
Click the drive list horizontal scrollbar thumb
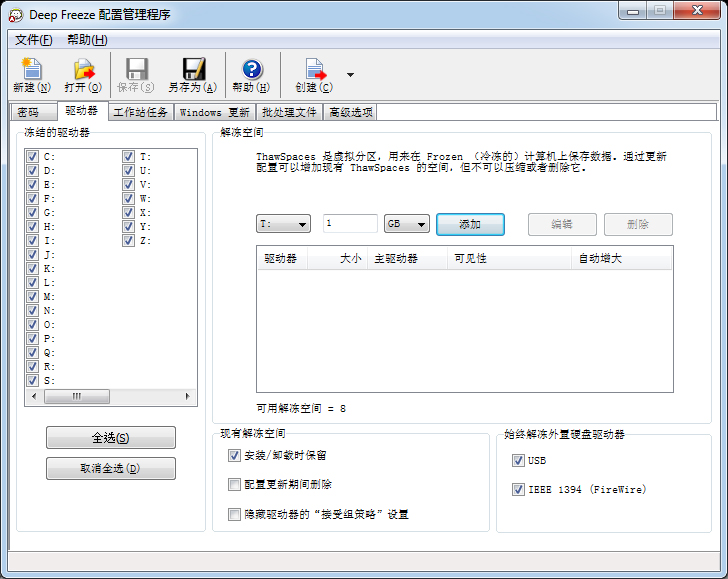pos(77,397)
